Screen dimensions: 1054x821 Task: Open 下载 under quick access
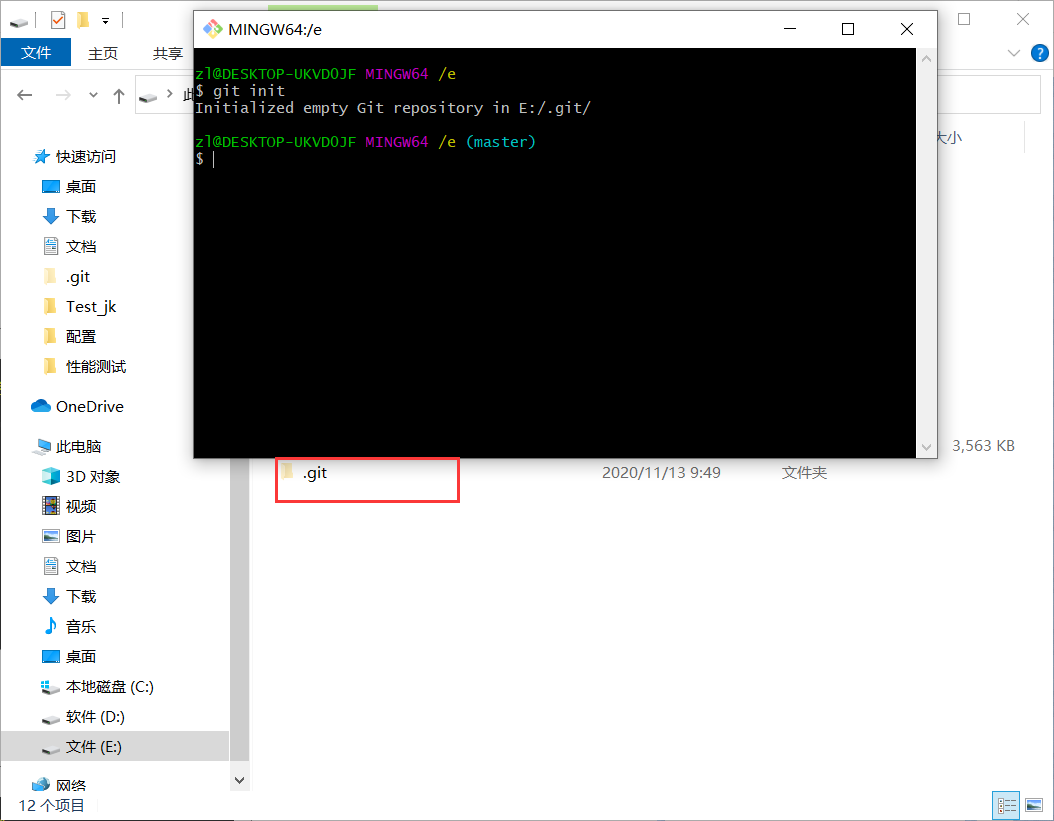(81, 217)
